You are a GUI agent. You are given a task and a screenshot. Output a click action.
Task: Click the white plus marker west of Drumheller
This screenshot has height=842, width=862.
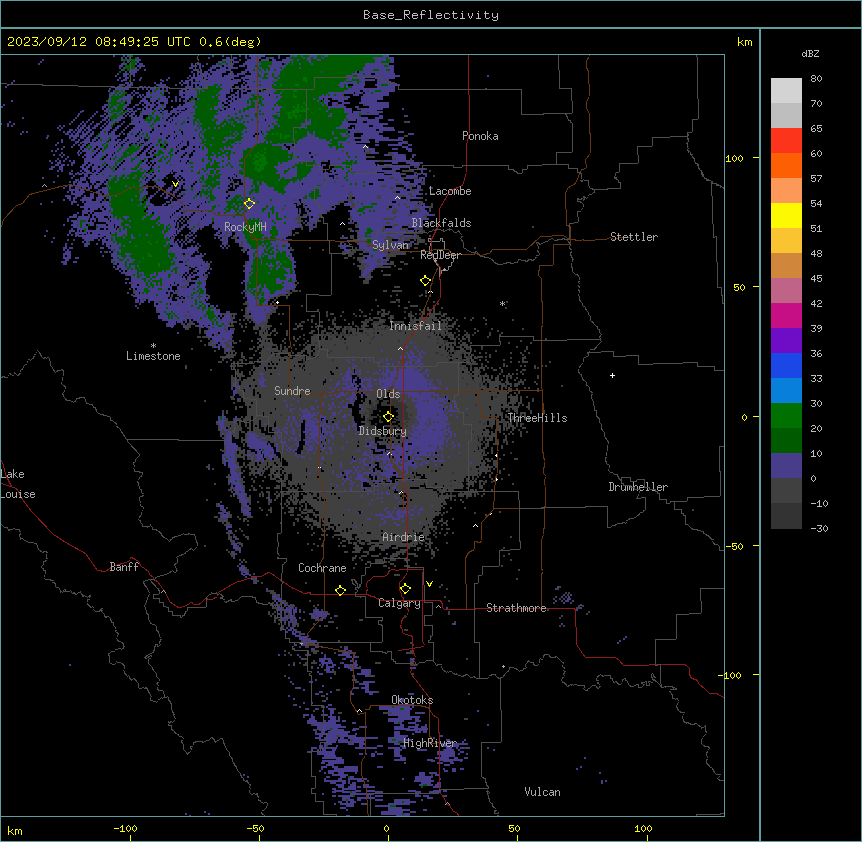coord(612,375)
